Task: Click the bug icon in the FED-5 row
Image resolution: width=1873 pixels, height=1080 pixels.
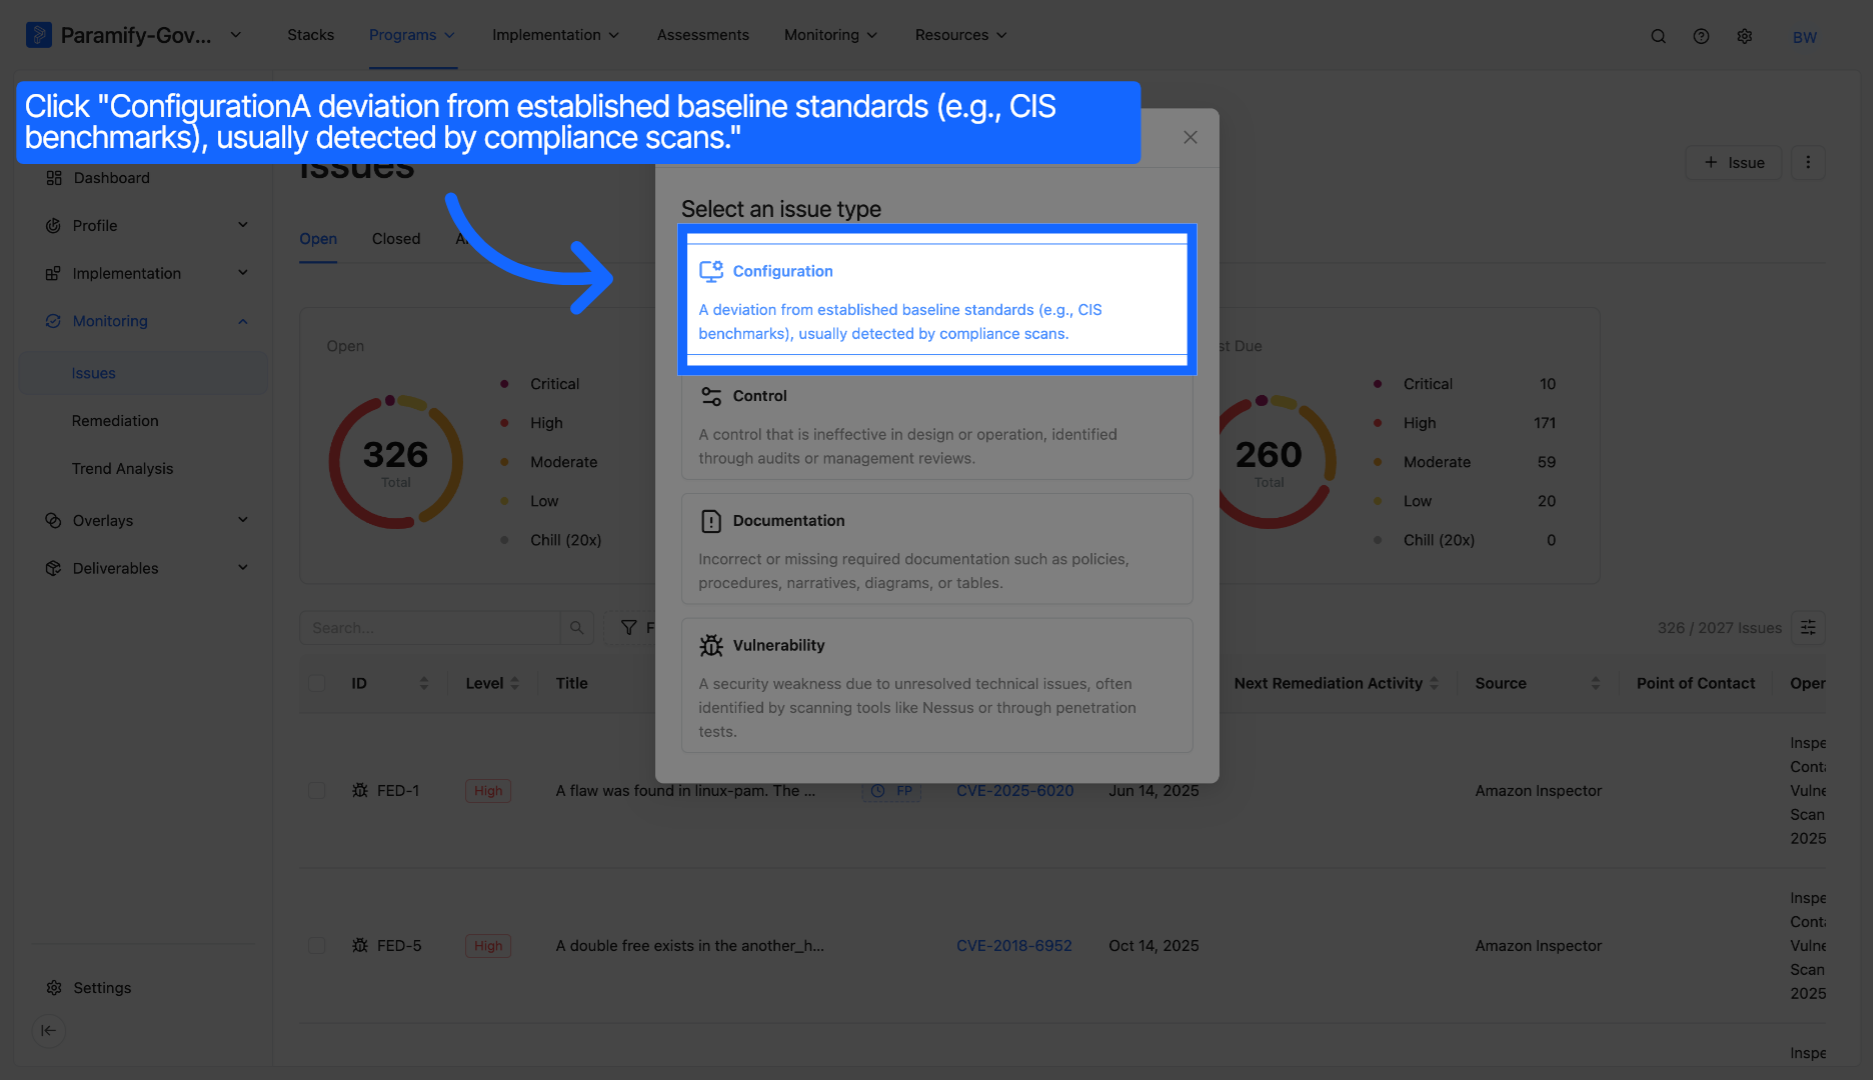Action: pyautogui.click(x=360, y=946)
